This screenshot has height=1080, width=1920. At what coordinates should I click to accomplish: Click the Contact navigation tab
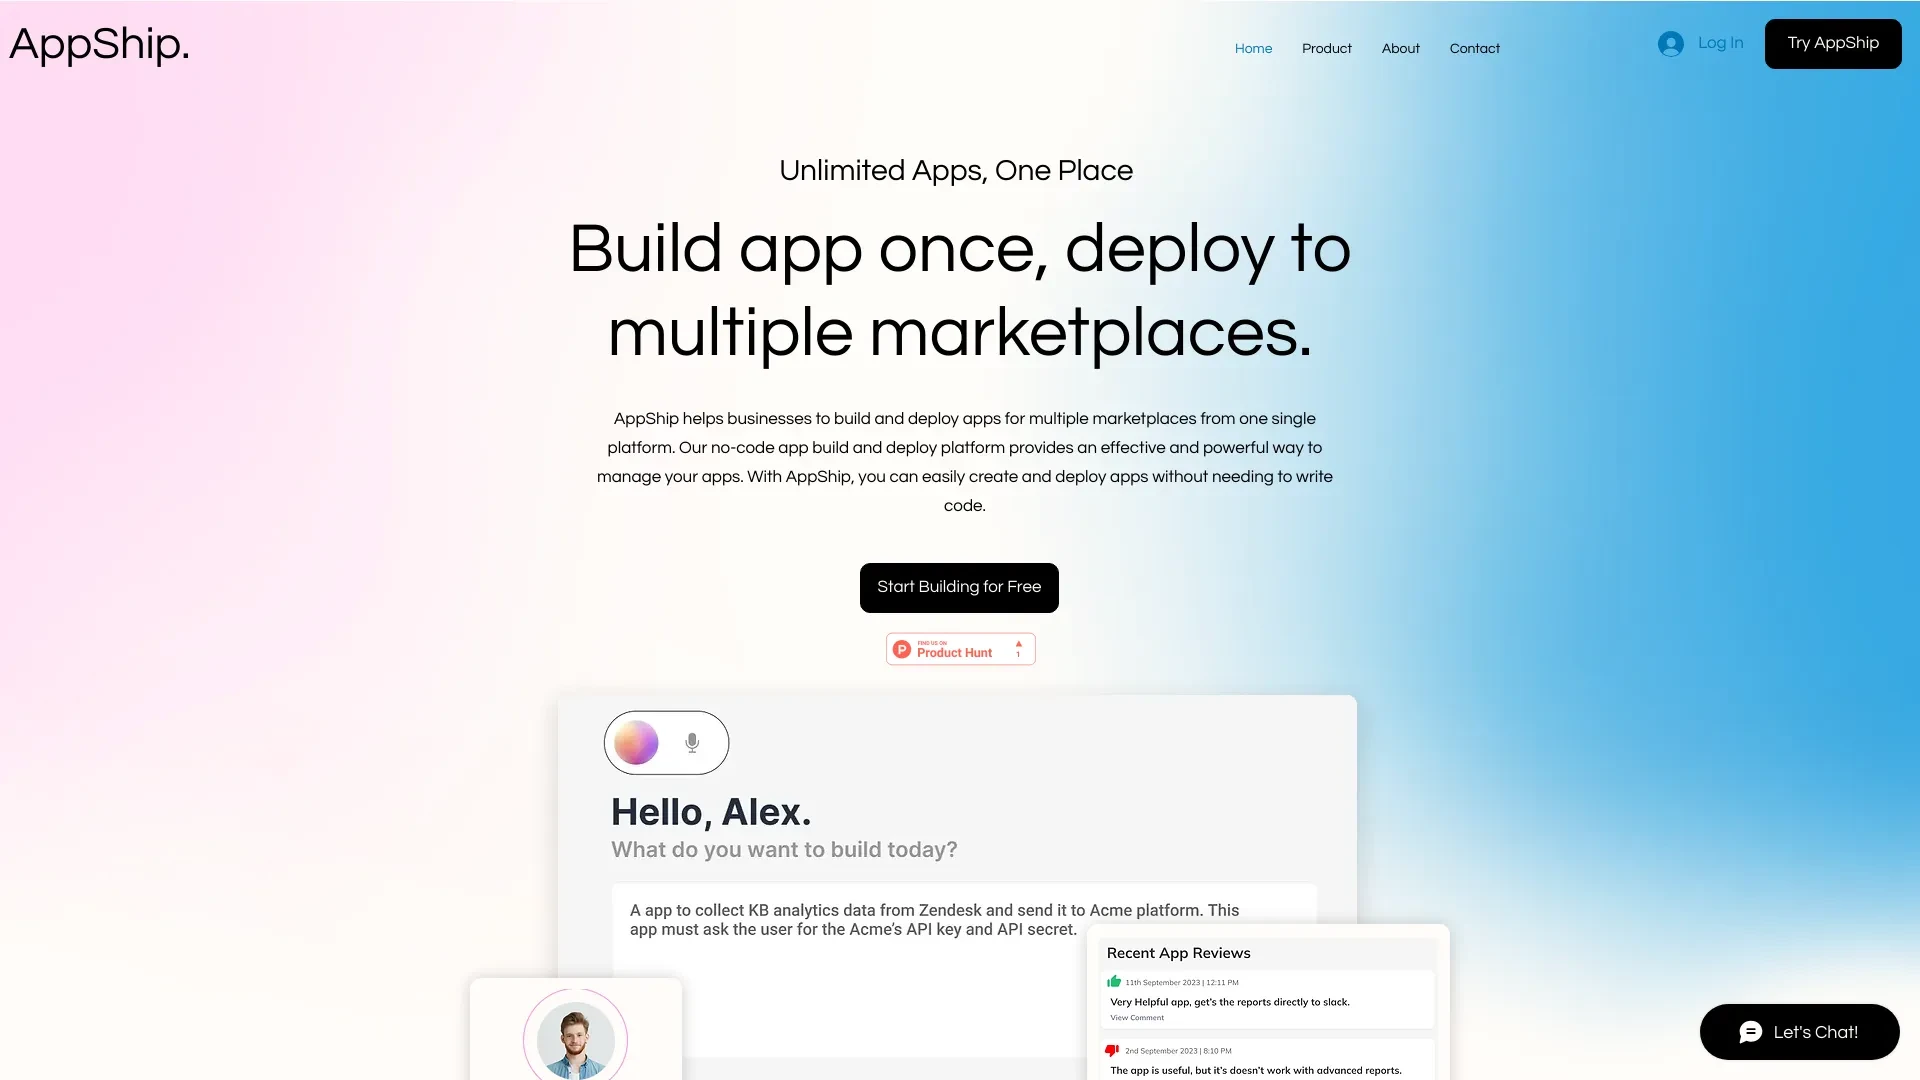tap(1474, 47)
